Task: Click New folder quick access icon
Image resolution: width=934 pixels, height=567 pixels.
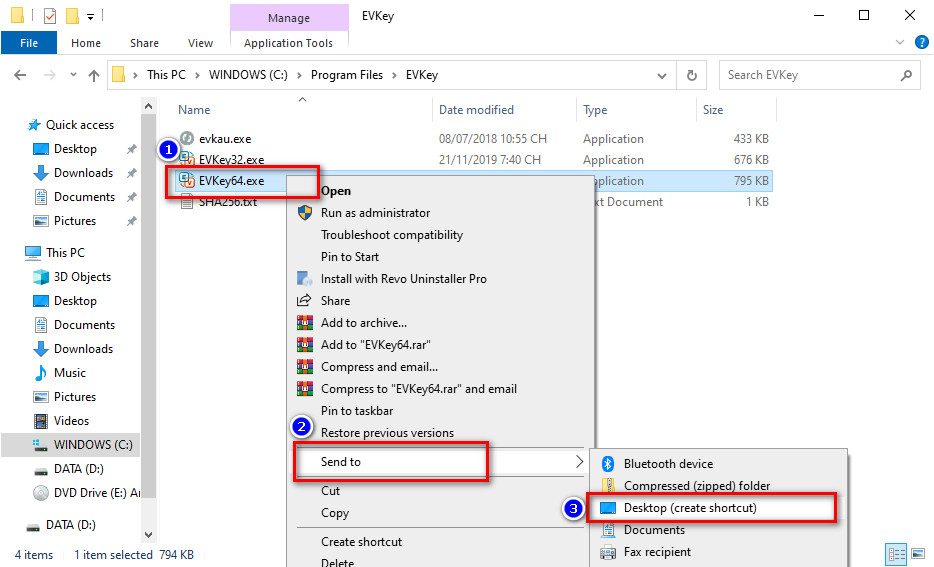Action: pyautogui.click(x=72, y=15)
